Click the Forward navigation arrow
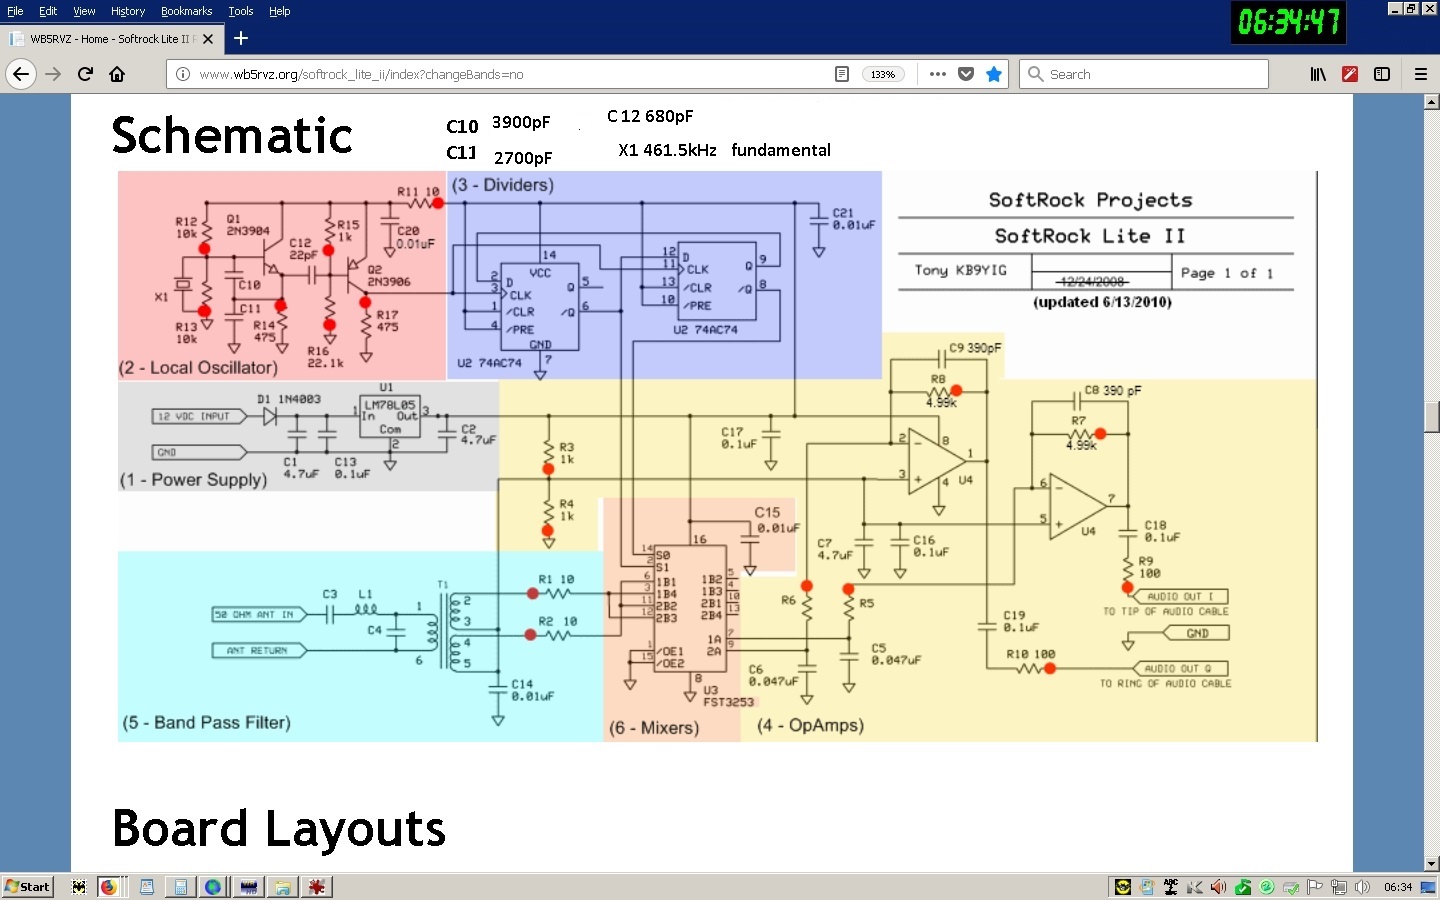Image resolution: width=1440 pixels, height=900 pixels. pyautogui.click(x=53, y=74)
